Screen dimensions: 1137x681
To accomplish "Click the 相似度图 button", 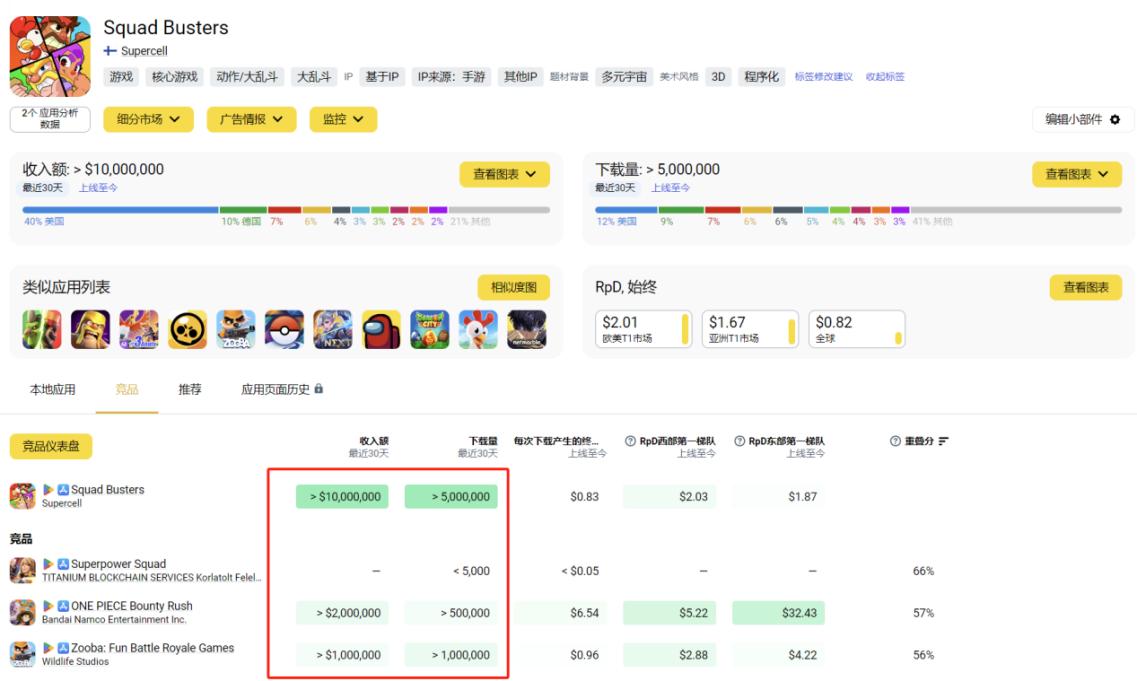I will (x=513, y=287).
